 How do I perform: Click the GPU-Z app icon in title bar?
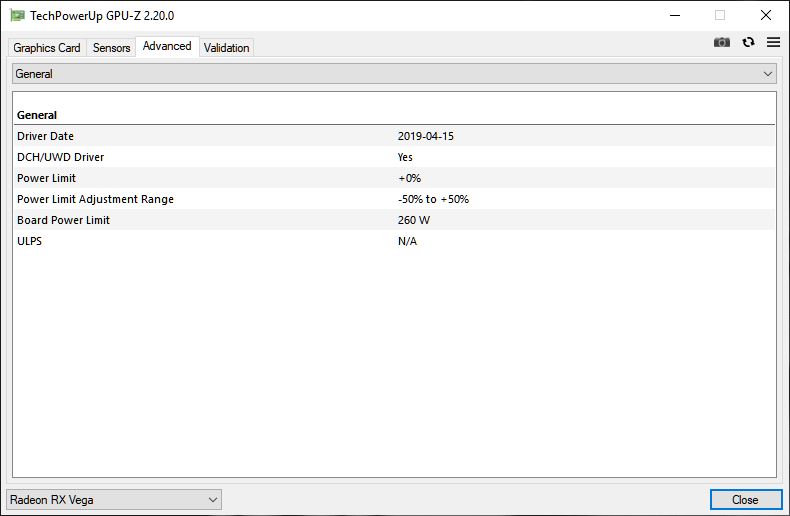[x=17, y=16]
